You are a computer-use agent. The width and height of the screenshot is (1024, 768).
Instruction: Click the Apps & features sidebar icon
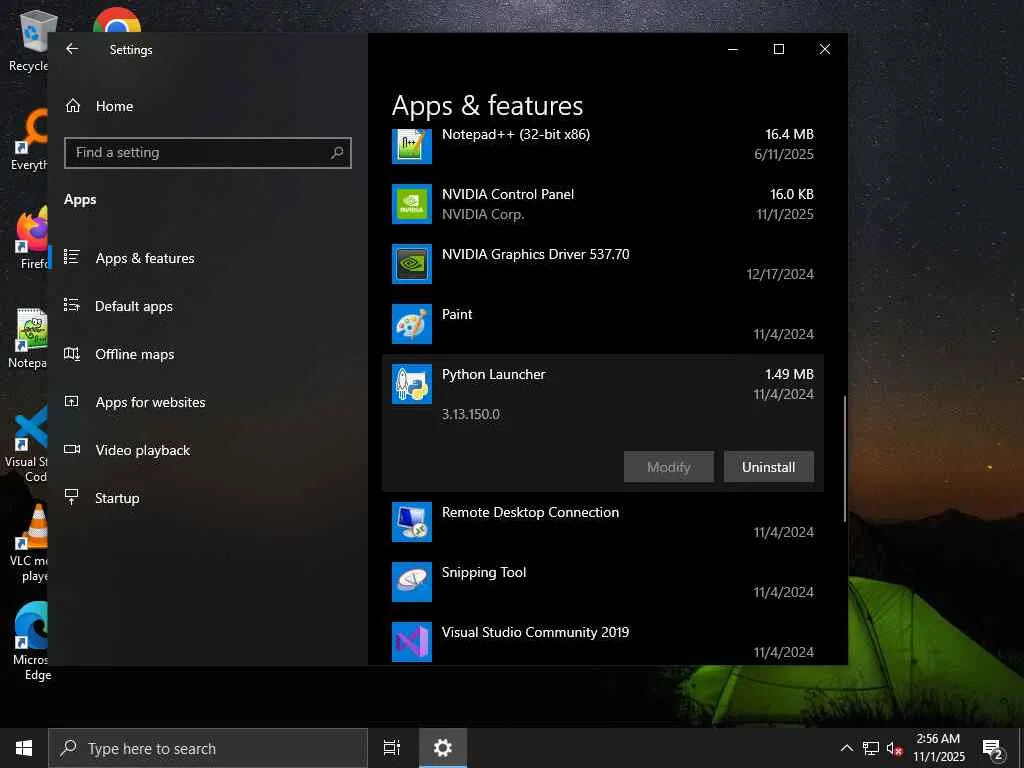click(72, 257)
